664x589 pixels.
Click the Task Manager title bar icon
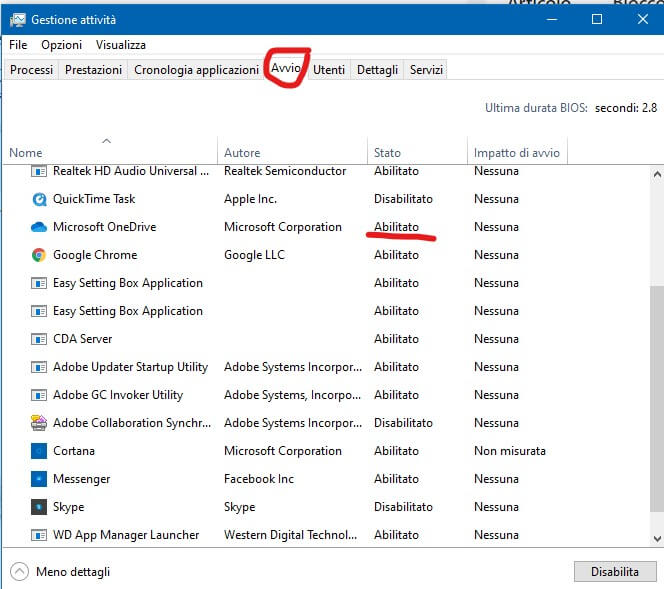pos(17,19)
